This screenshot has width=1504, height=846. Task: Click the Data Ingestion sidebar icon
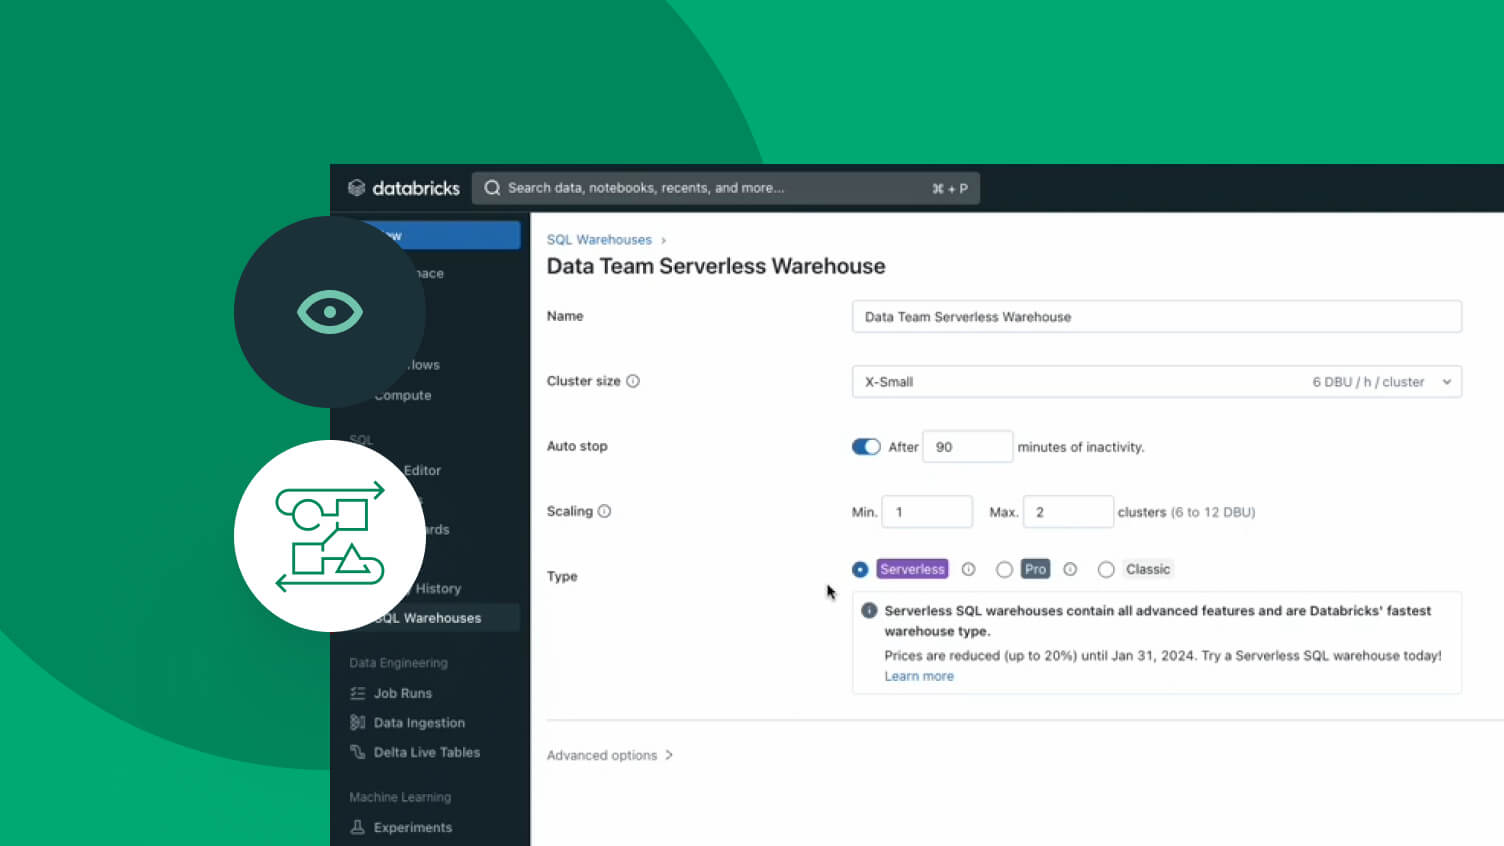click(357, 723)
